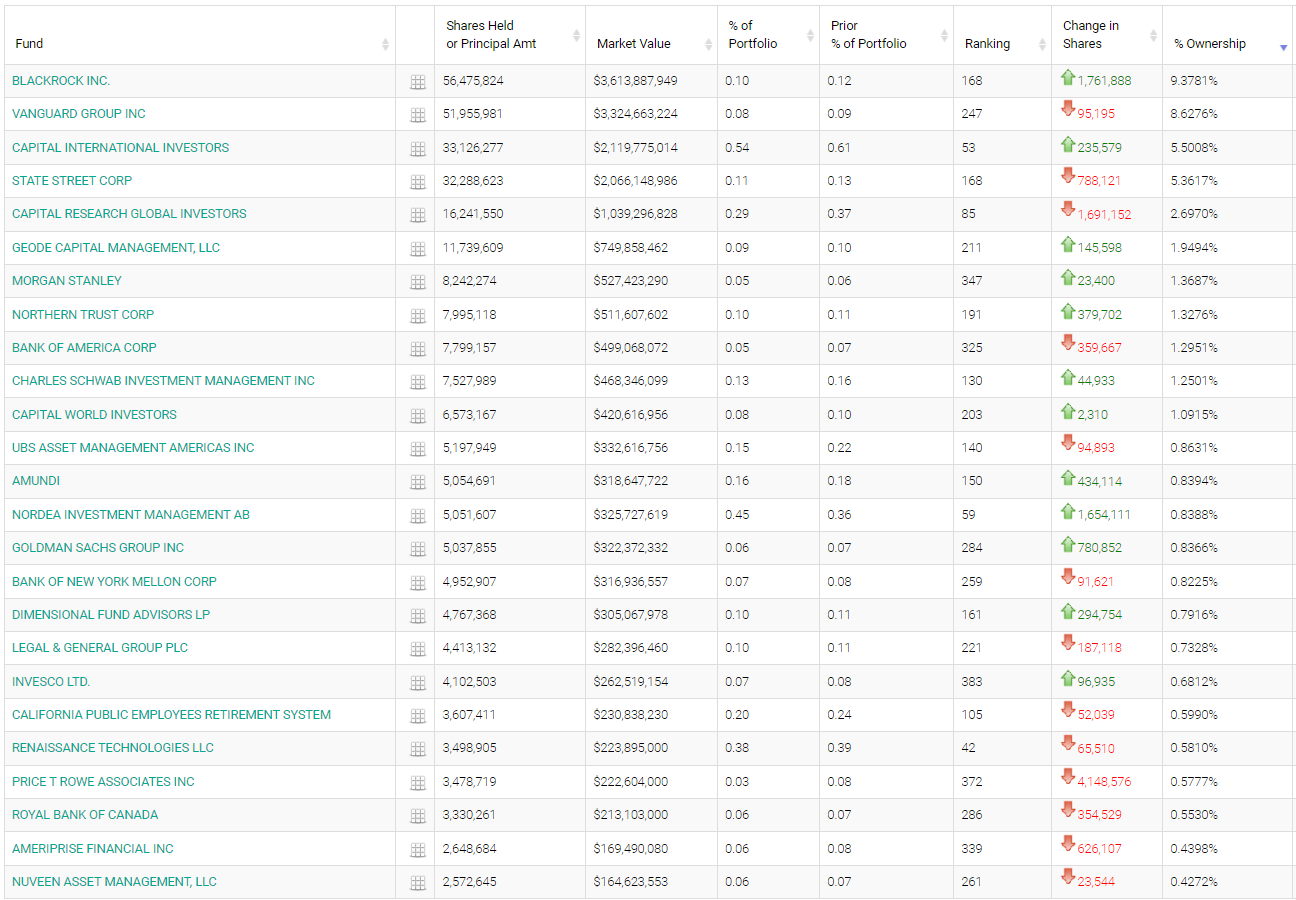
Task: Open grid icon for NORDEA INVESTMENT MANAGEMENT AB
Action: click(418, 516)
